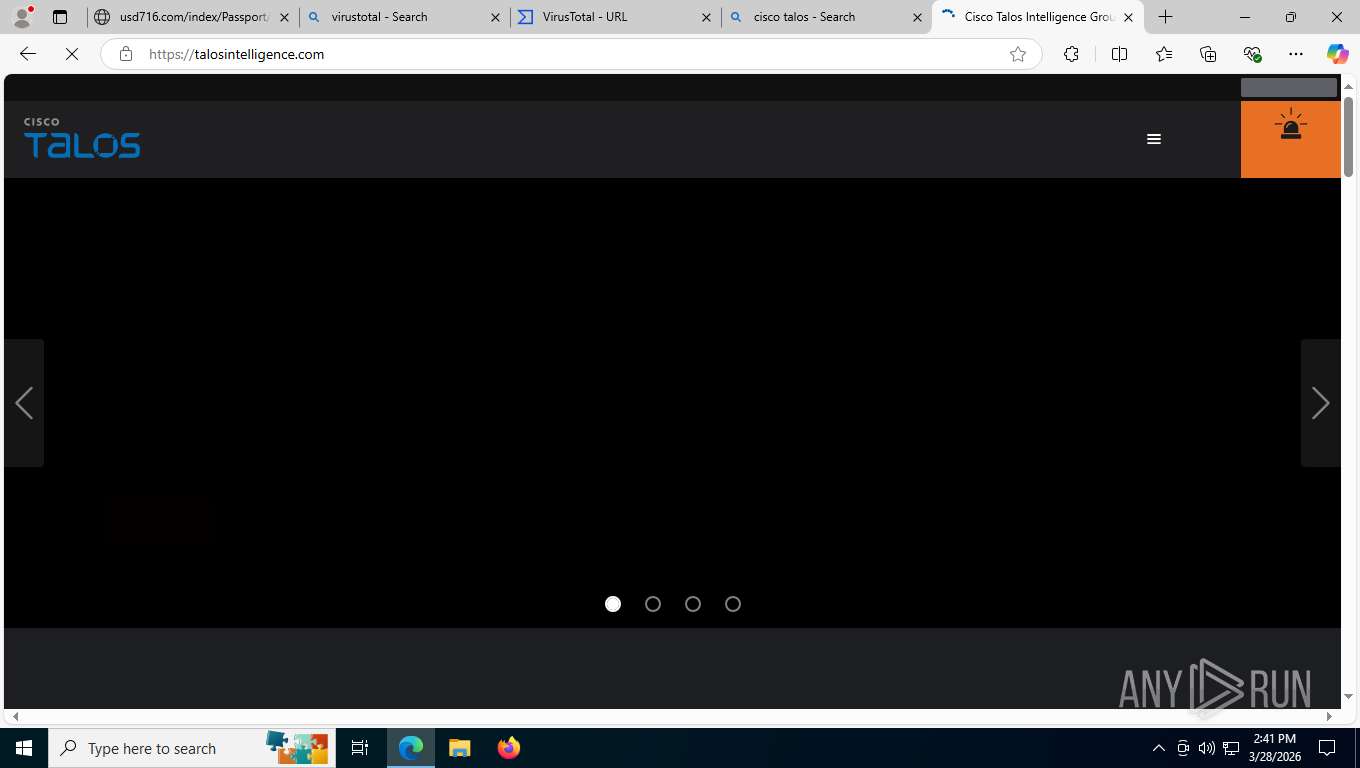Screen dimensions: 1360x768
Task: Open the tab actions menu
Action: click(x=60, y=17)
